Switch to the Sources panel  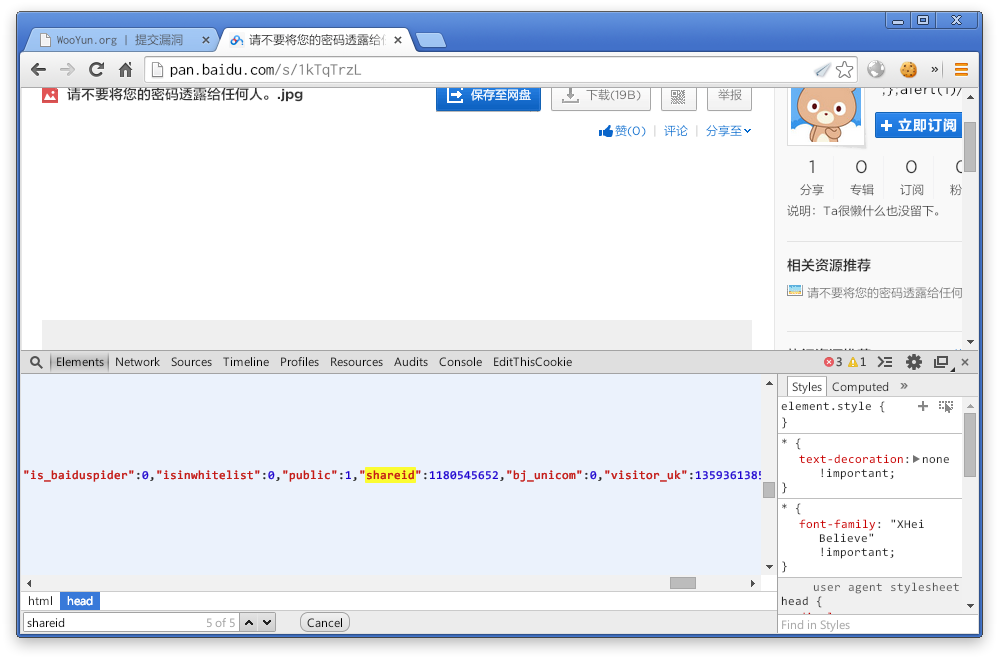(191, 362)
